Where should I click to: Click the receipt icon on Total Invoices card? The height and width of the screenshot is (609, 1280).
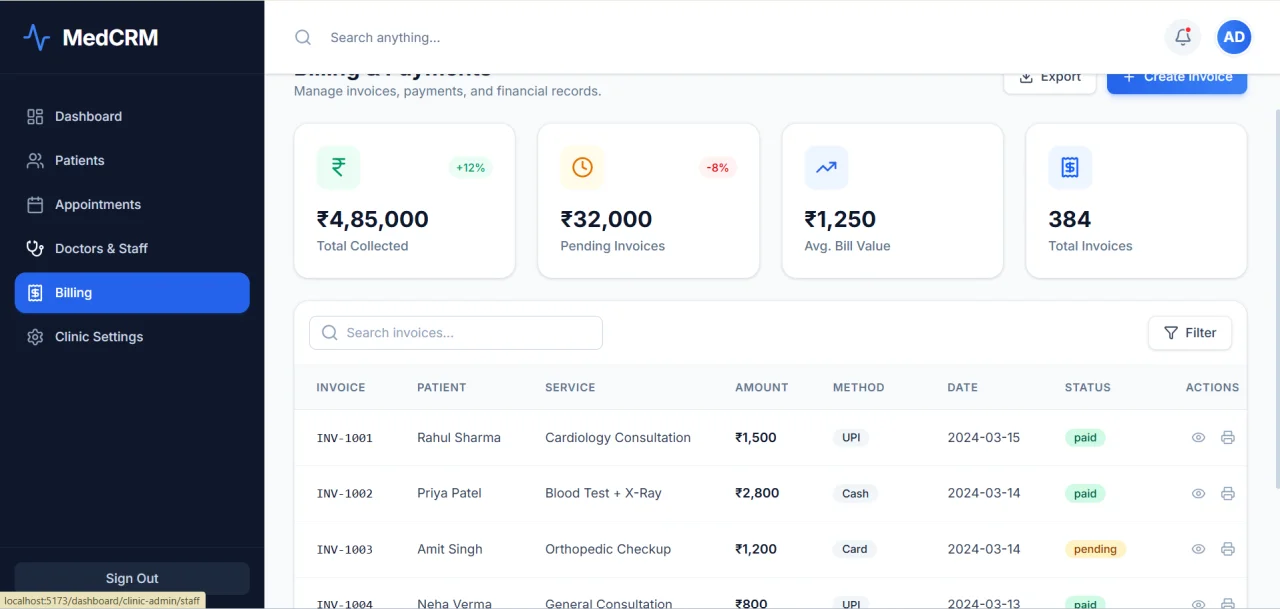tap(1070, 167)
